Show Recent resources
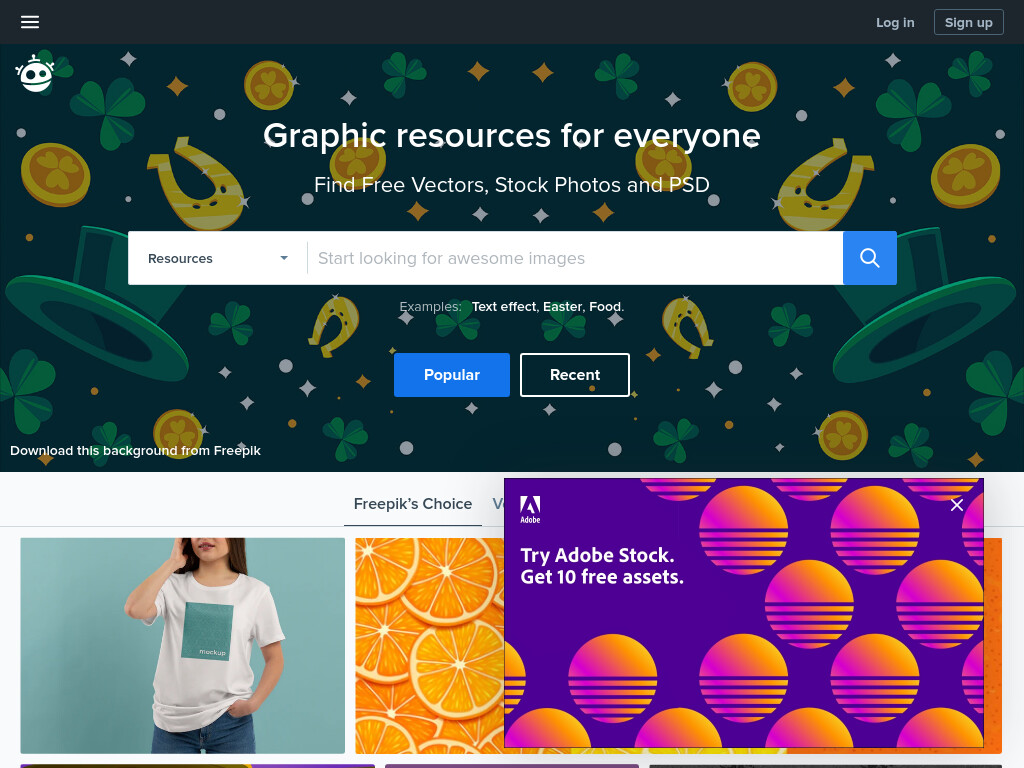 pyautogui.click(x=575, y=375)
